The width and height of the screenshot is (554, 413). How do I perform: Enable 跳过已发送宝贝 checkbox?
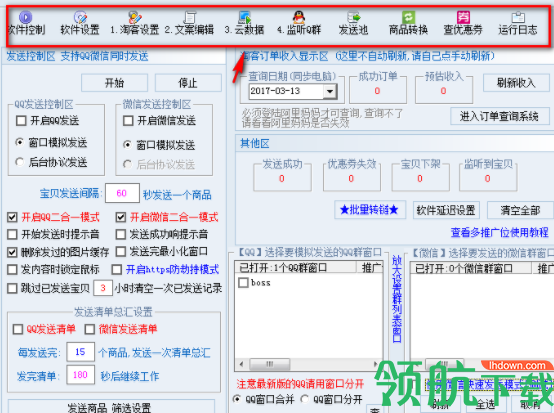click(12, 288)
